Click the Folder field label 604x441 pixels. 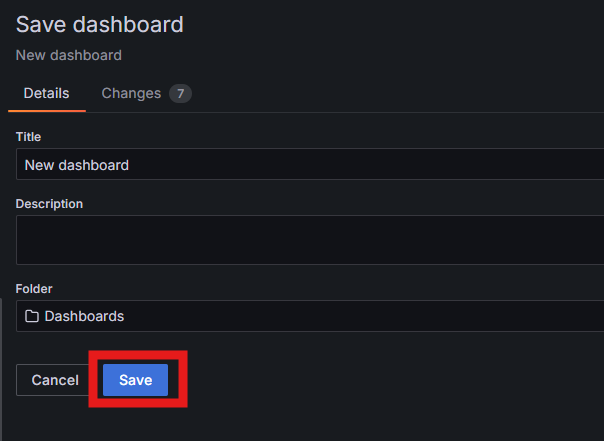34,289
